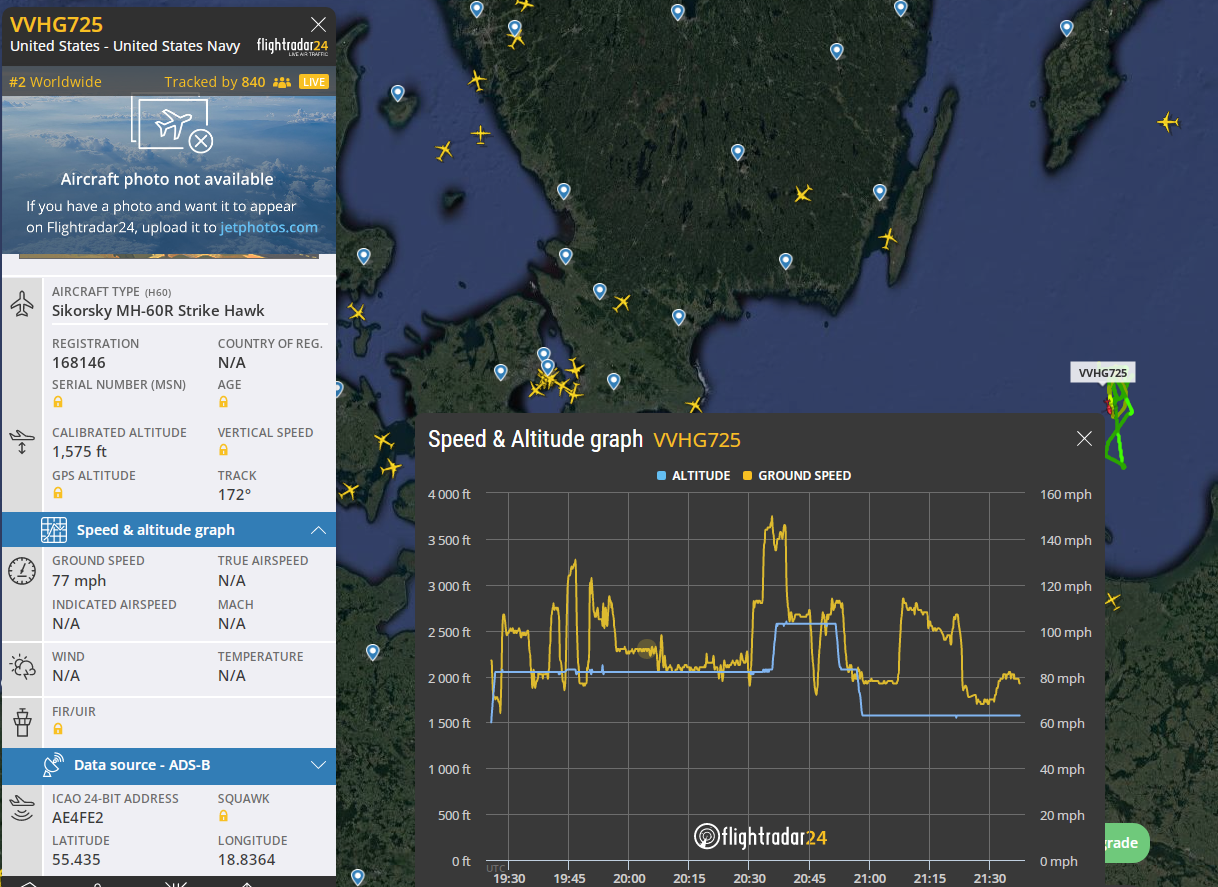Click the lock icon under Vertical Speed
The image size is (1218, 887).
pyautogui.click(x=223, y=450)
